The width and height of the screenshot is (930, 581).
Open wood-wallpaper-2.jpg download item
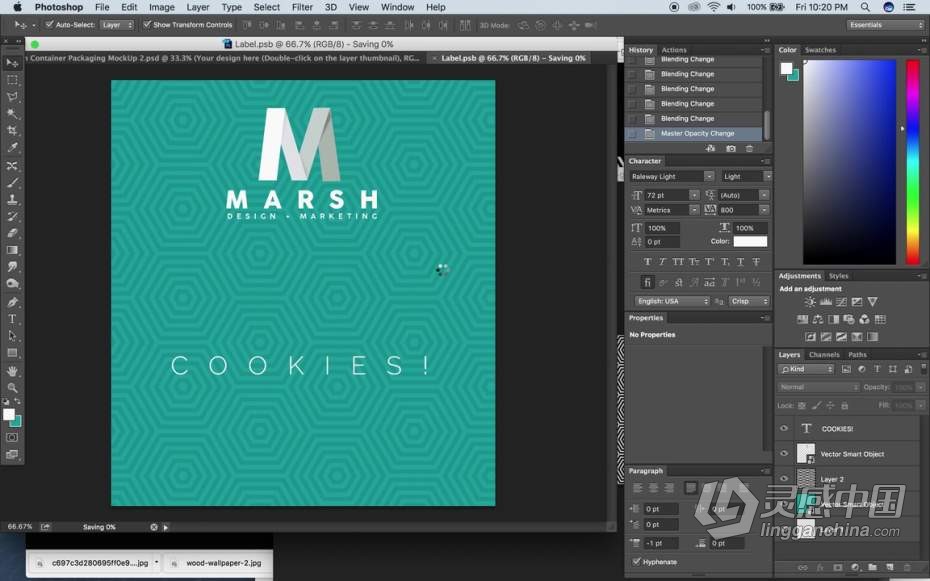click(217, 563)
